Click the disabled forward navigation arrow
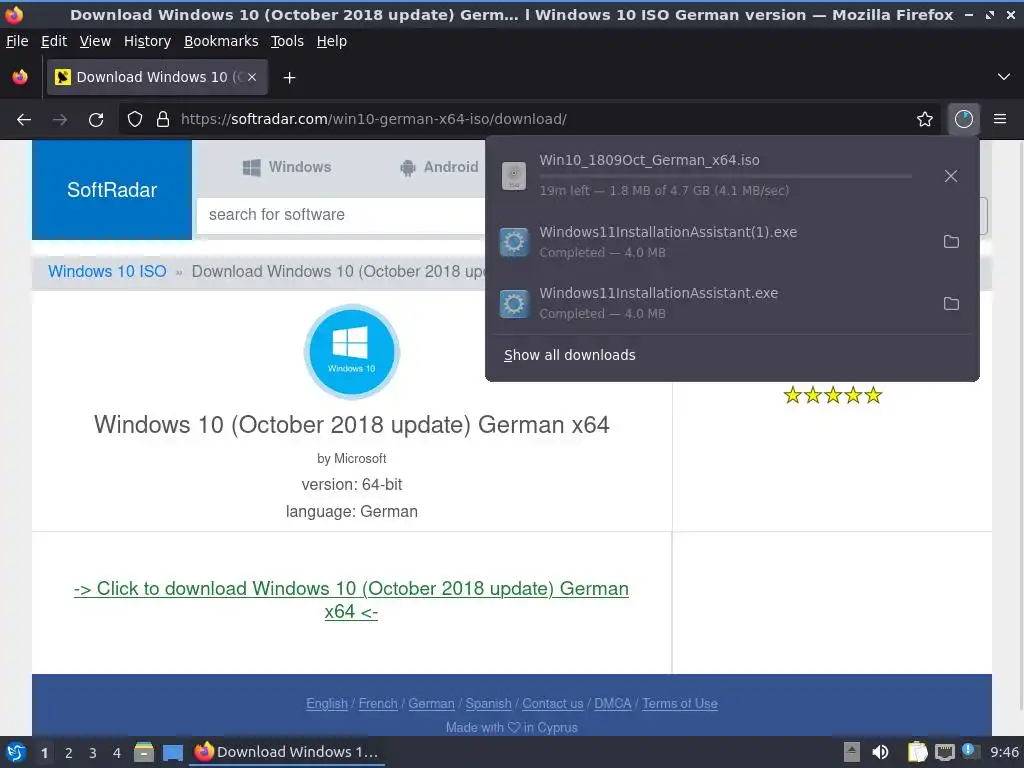This screenshot has width=1024, height=768. pos(60,120)
